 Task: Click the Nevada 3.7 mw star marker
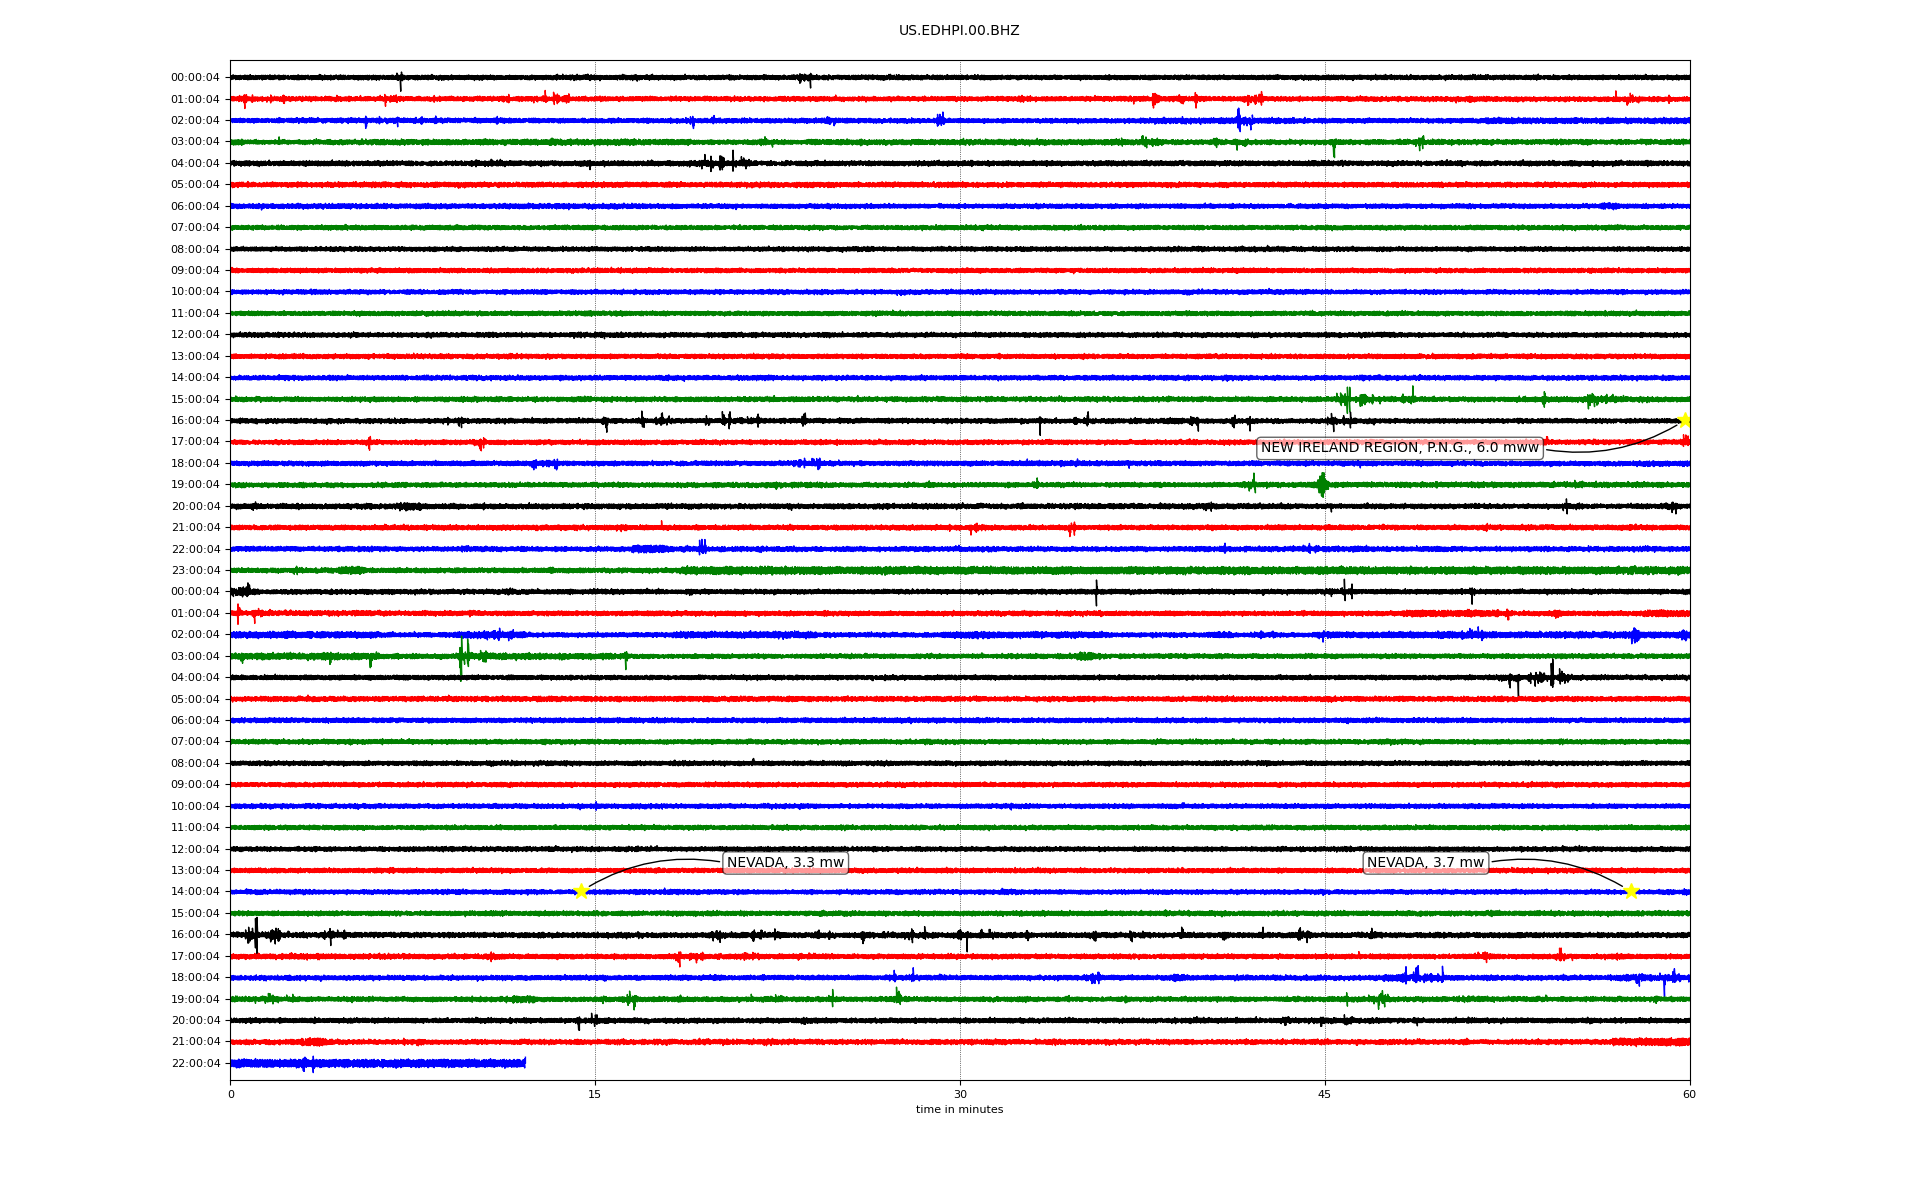[x=1631, y=891]
